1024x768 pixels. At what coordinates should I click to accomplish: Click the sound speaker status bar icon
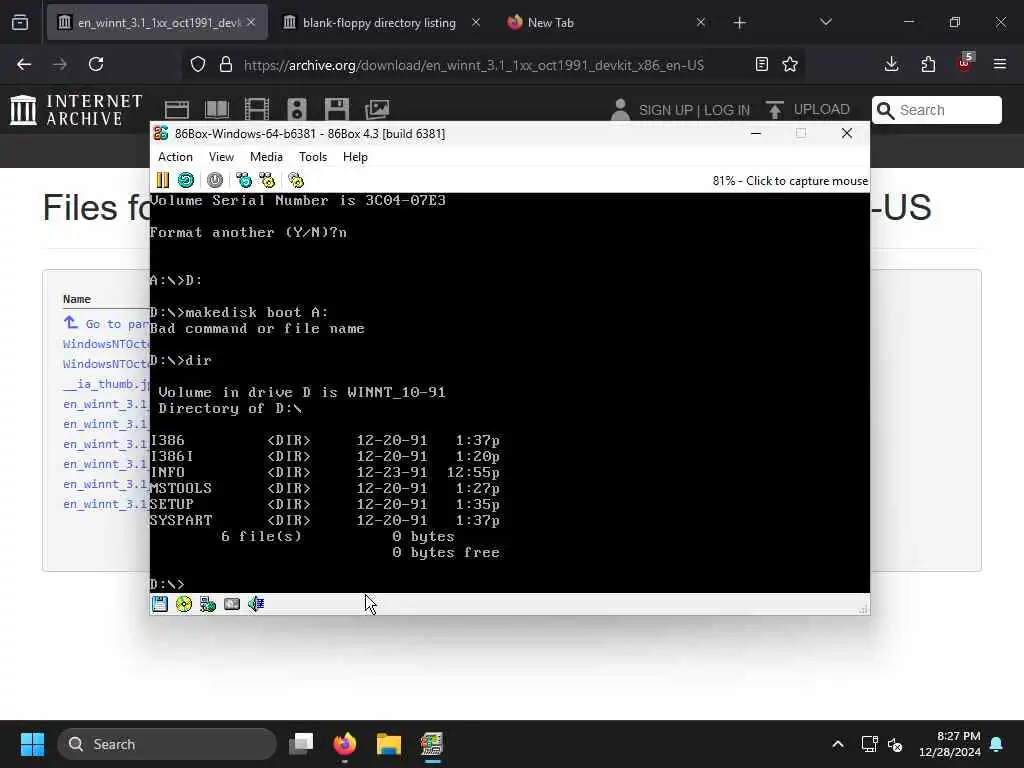coord(256,604)
